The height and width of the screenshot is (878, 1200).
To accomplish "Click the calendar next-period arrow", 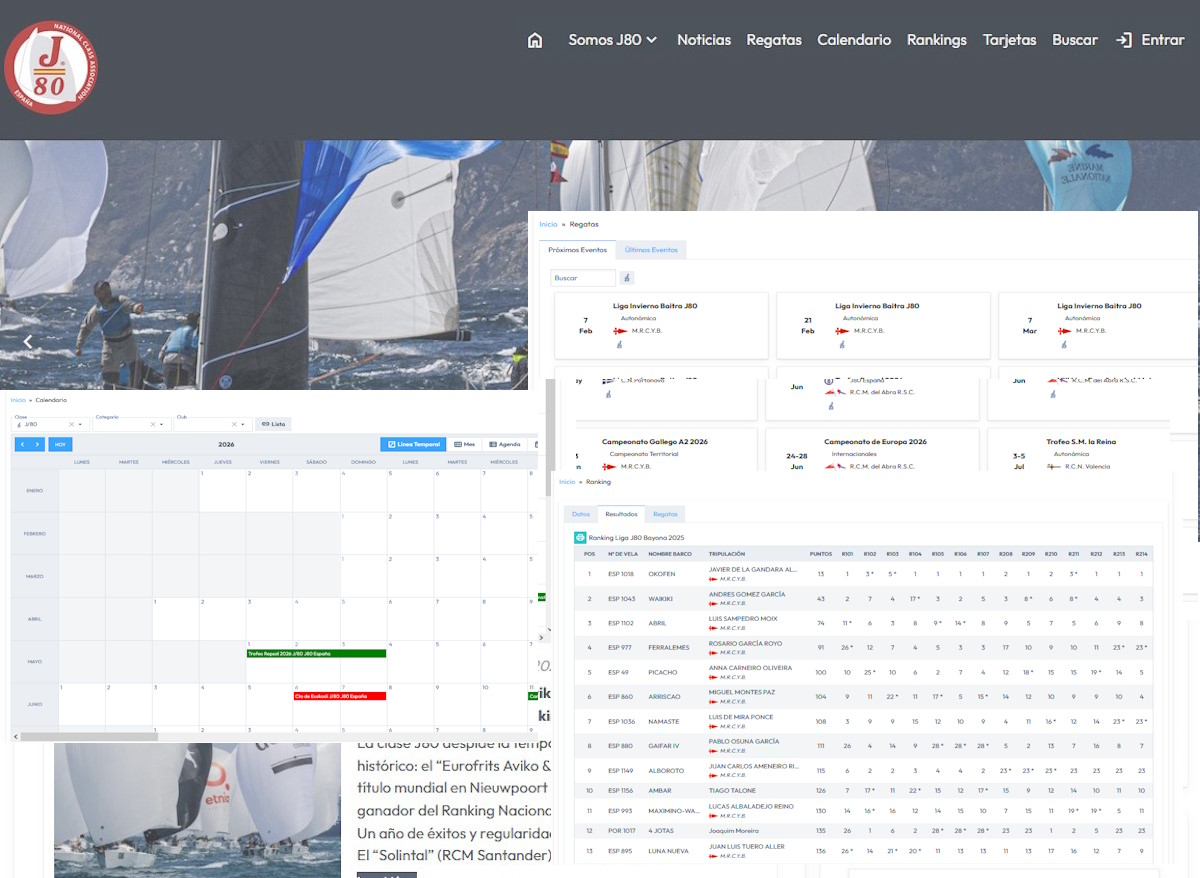I will (x=37, y=444).
